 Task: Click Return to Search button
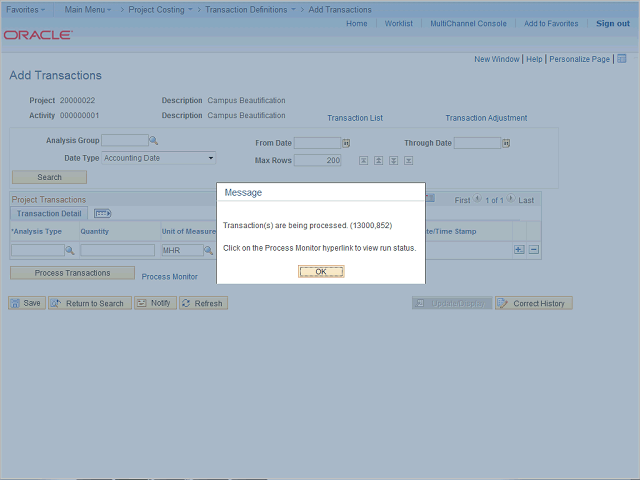coord(90,303)
